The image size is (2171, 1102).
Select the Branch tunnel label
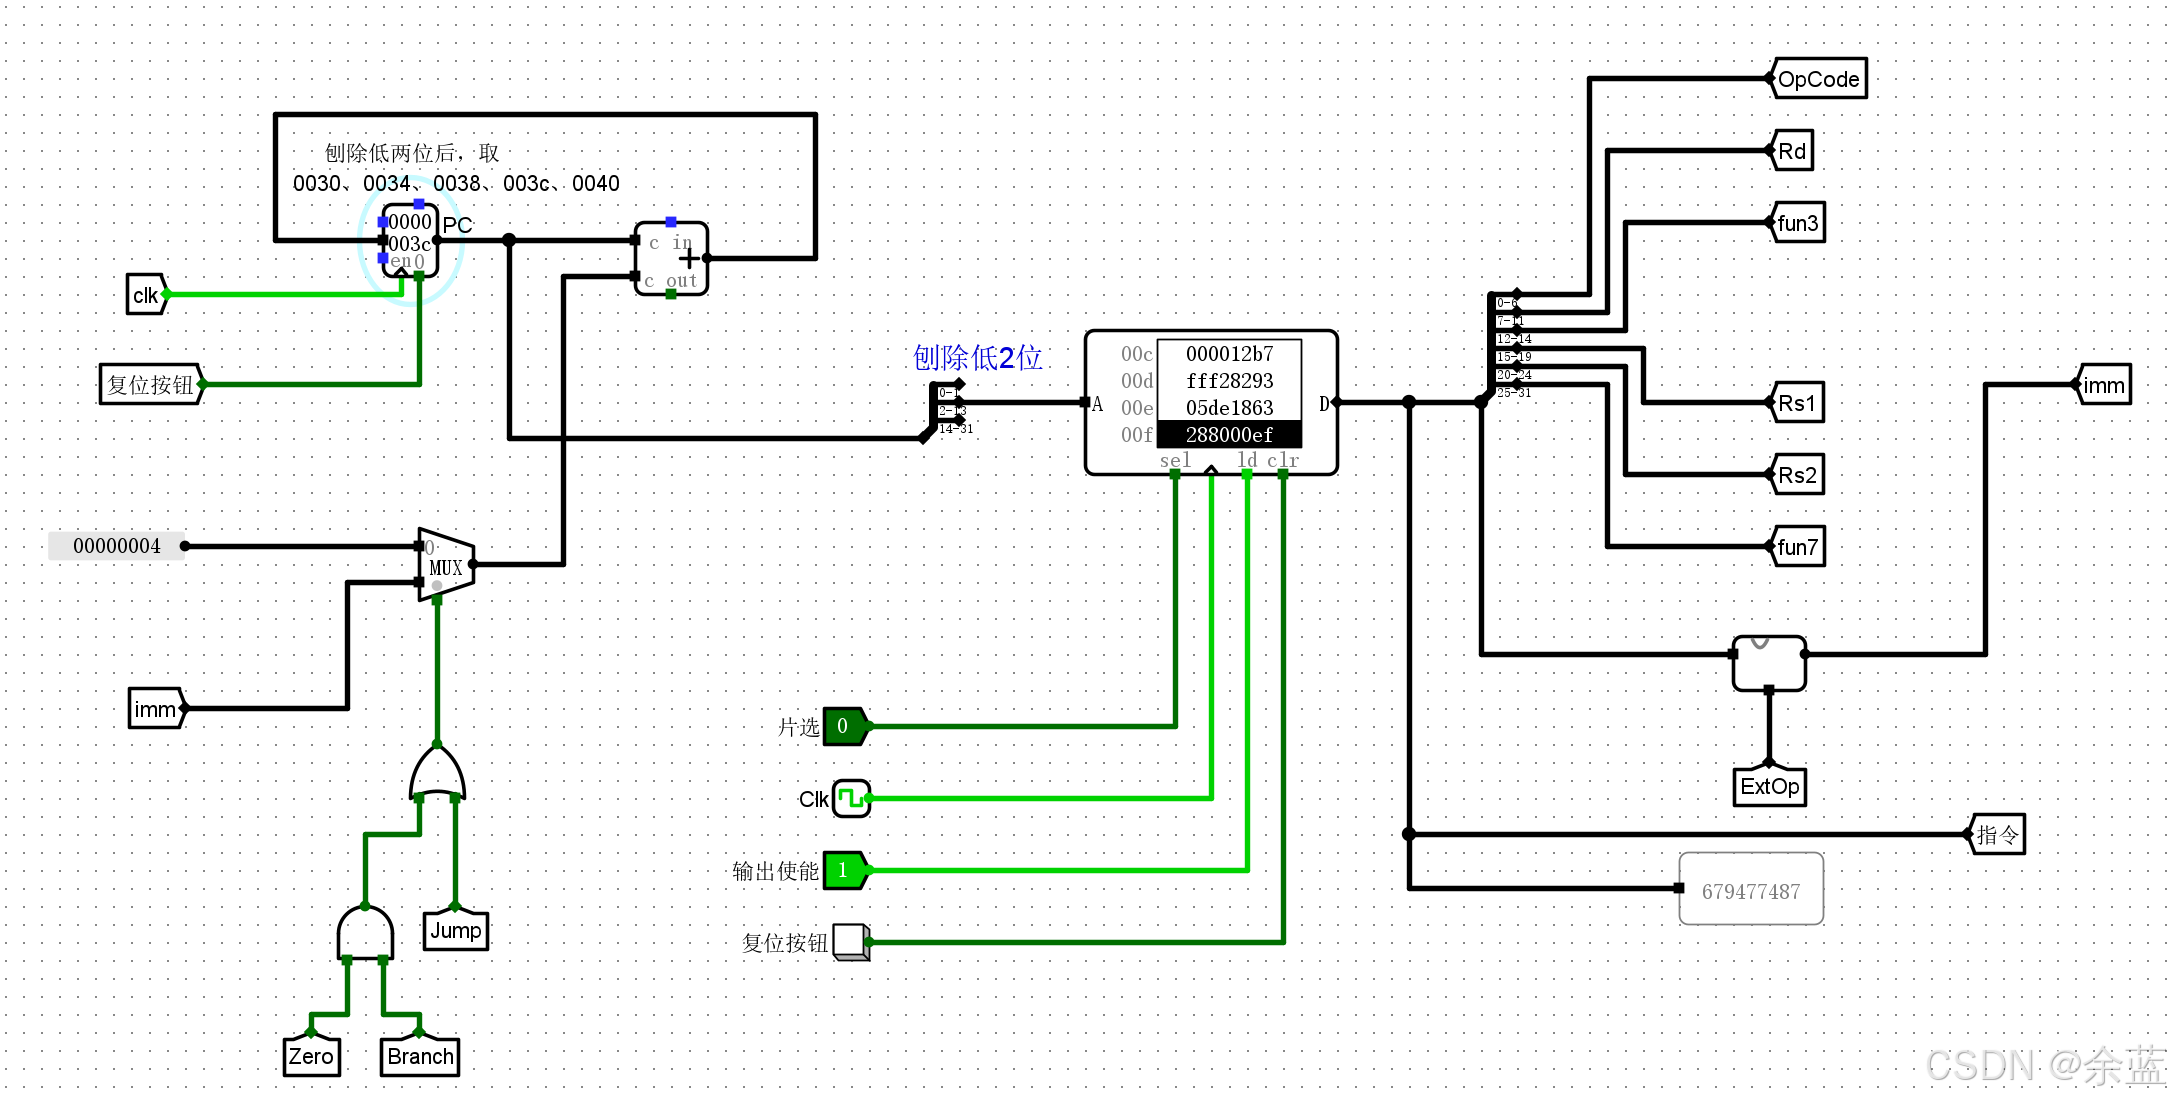tap(420, 1056)
